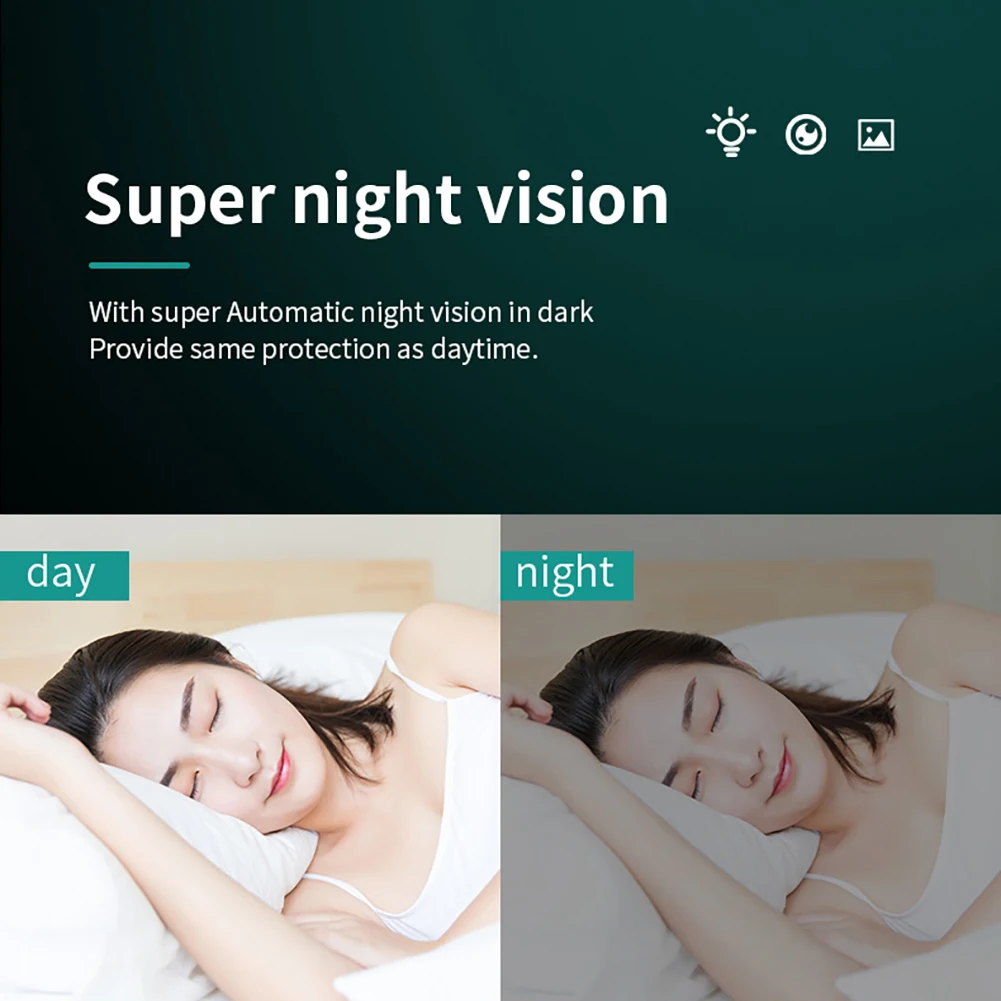The image size is (1001, 1001).
Task: Click the word "night" in the large heading
Action: [x=377, y=203]
